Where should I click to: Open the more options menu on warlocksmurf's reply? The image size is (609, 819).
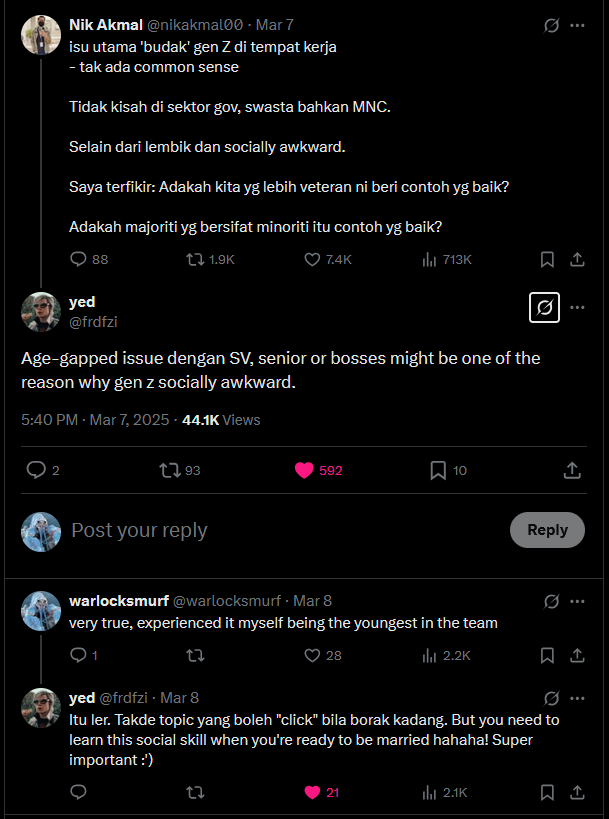(x=577, y=601)
